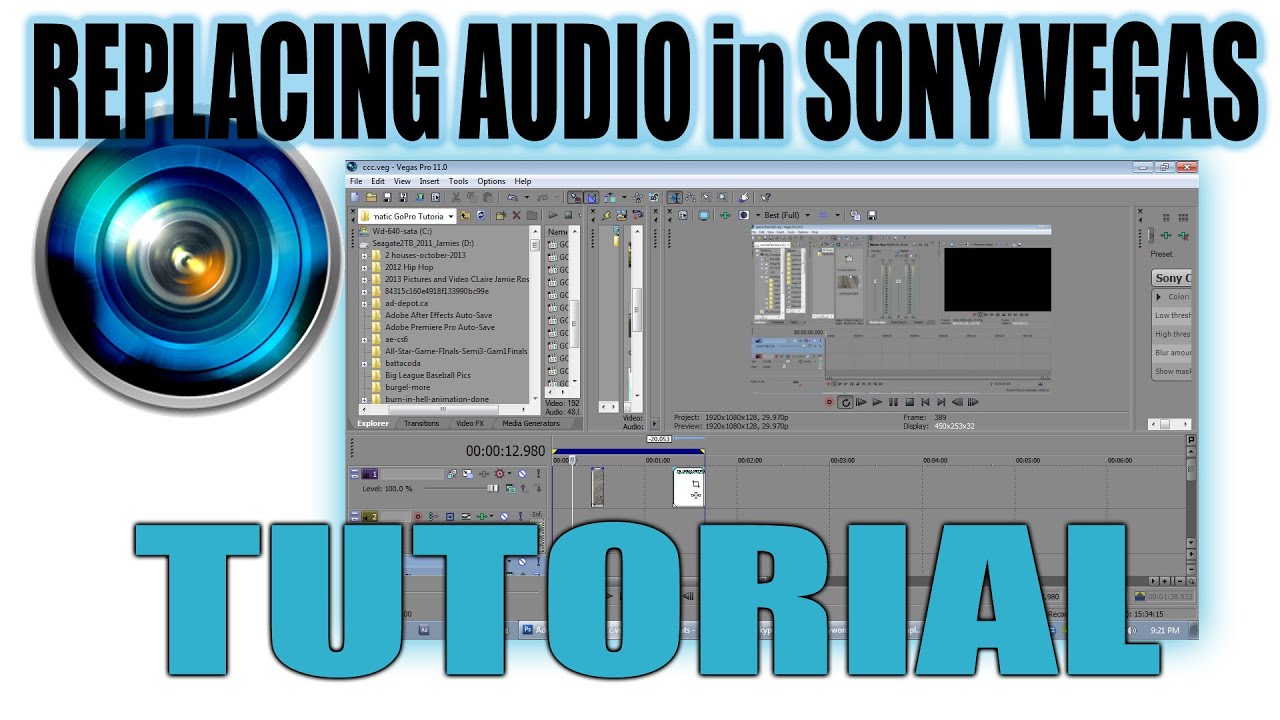Mute video track 1

click(522, 473)
